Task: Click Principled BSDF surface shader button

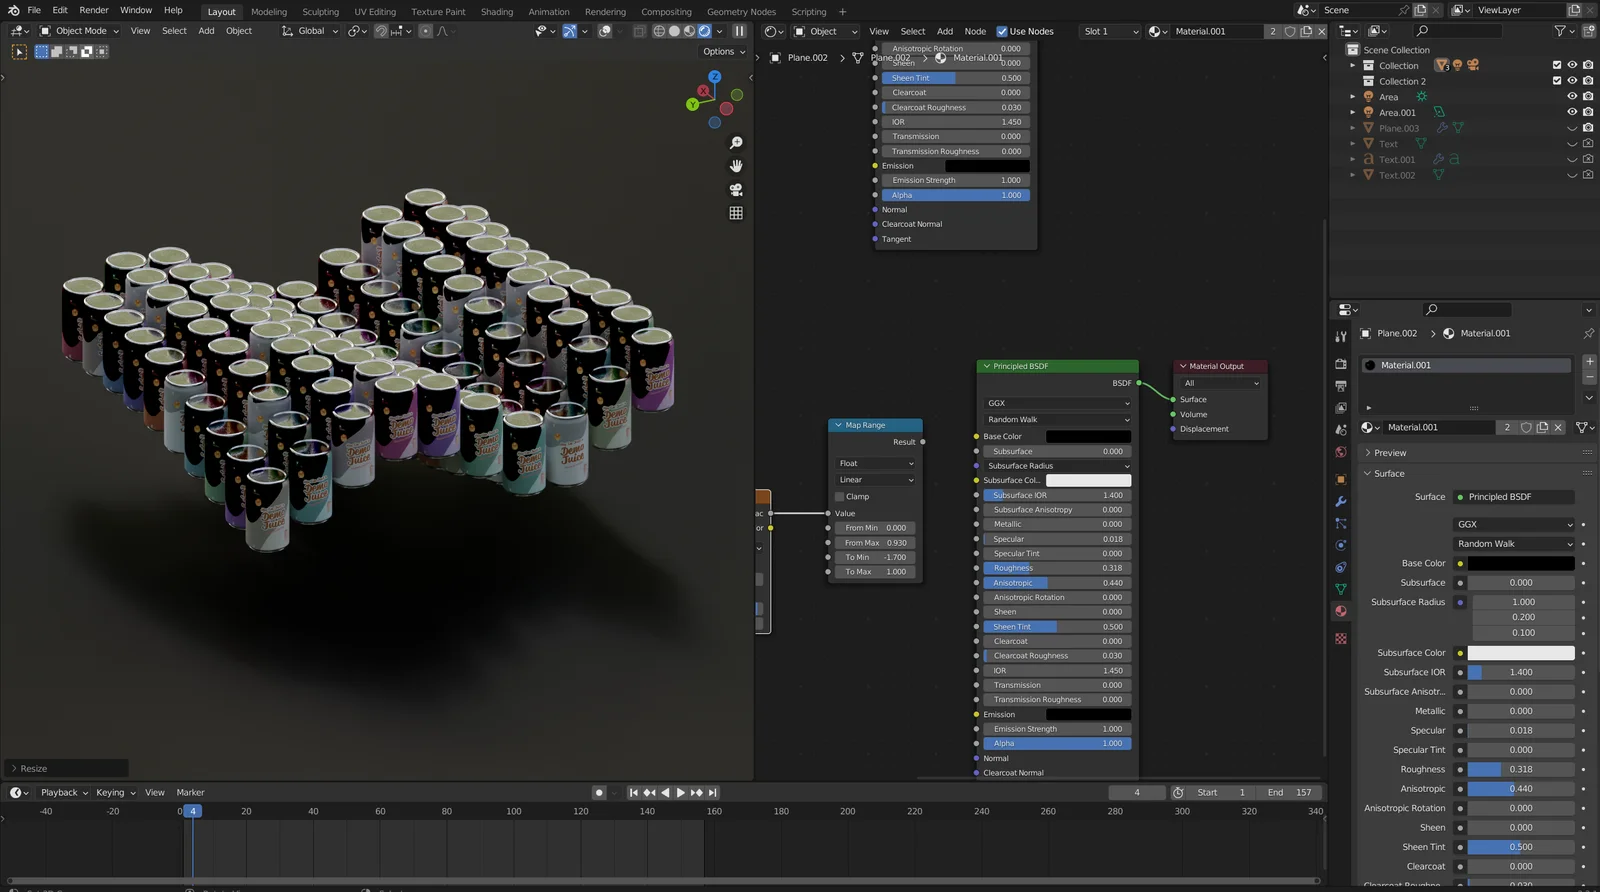Action: pos(1514,497)
